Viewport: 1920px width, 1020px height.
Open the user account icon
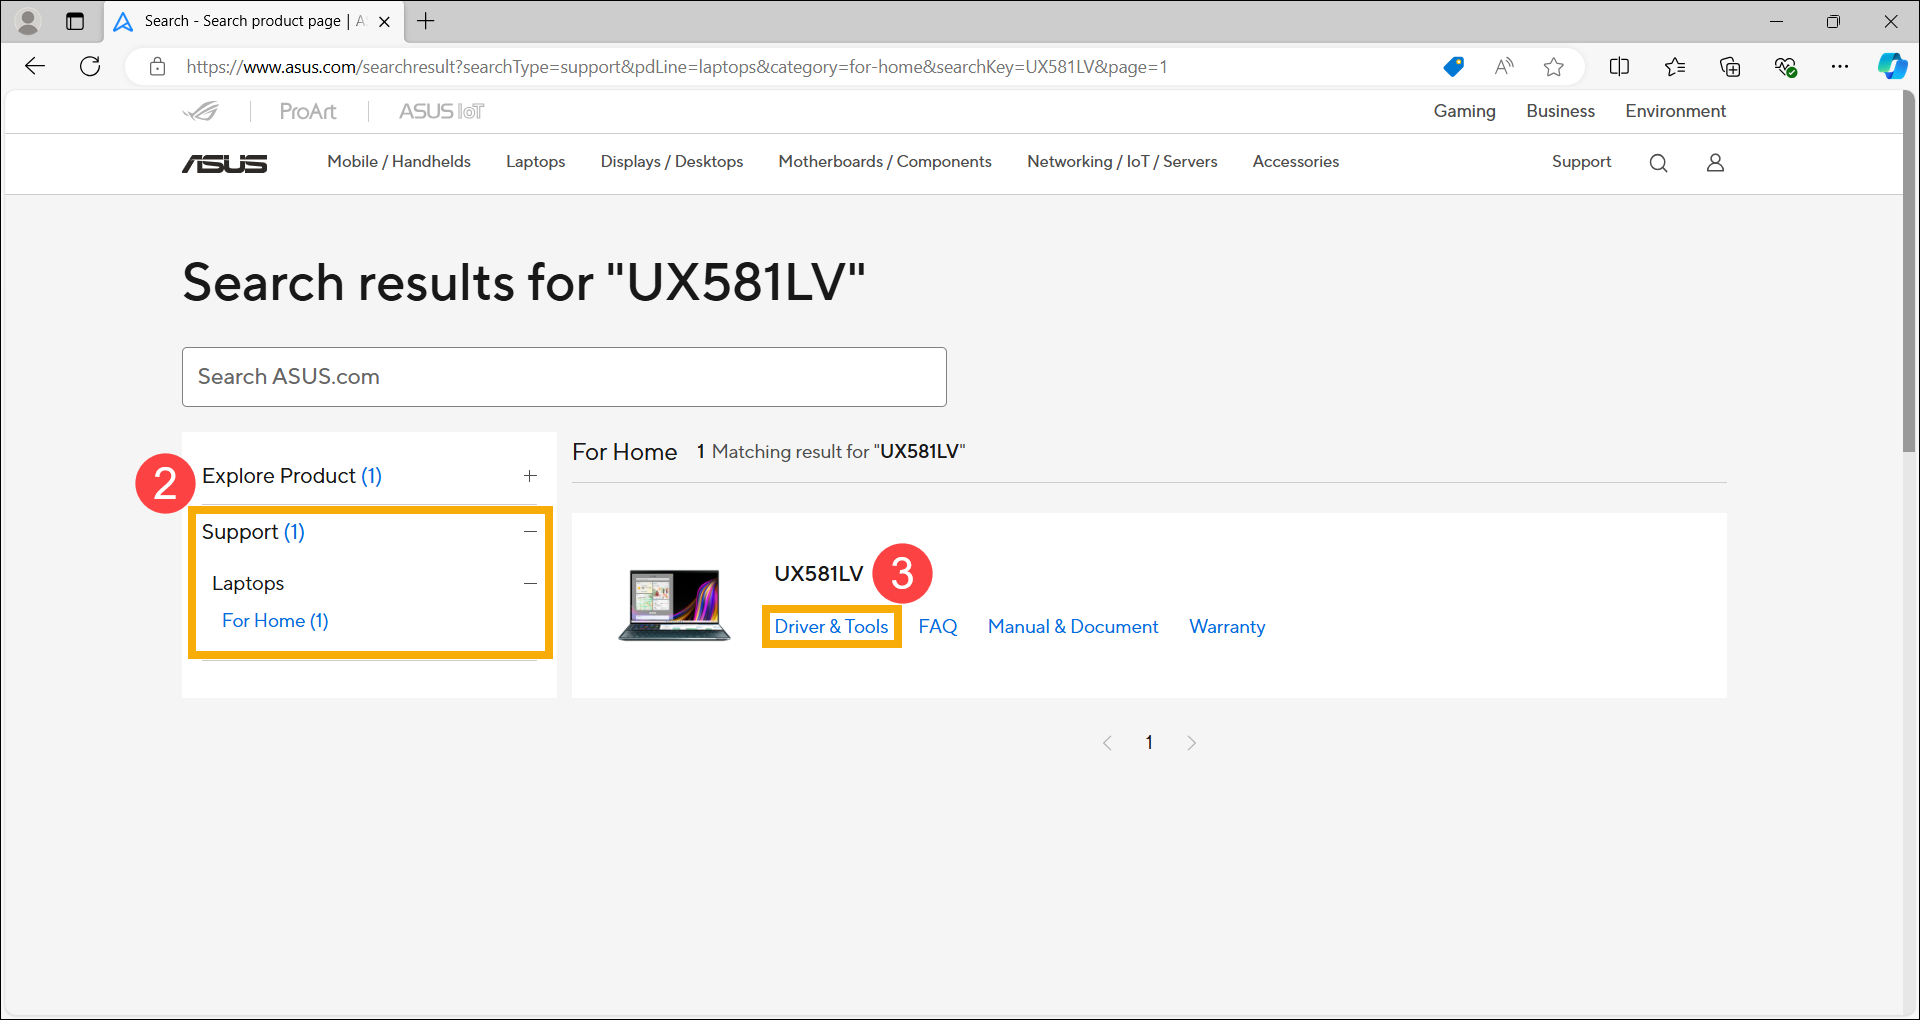coord(1715,162)
